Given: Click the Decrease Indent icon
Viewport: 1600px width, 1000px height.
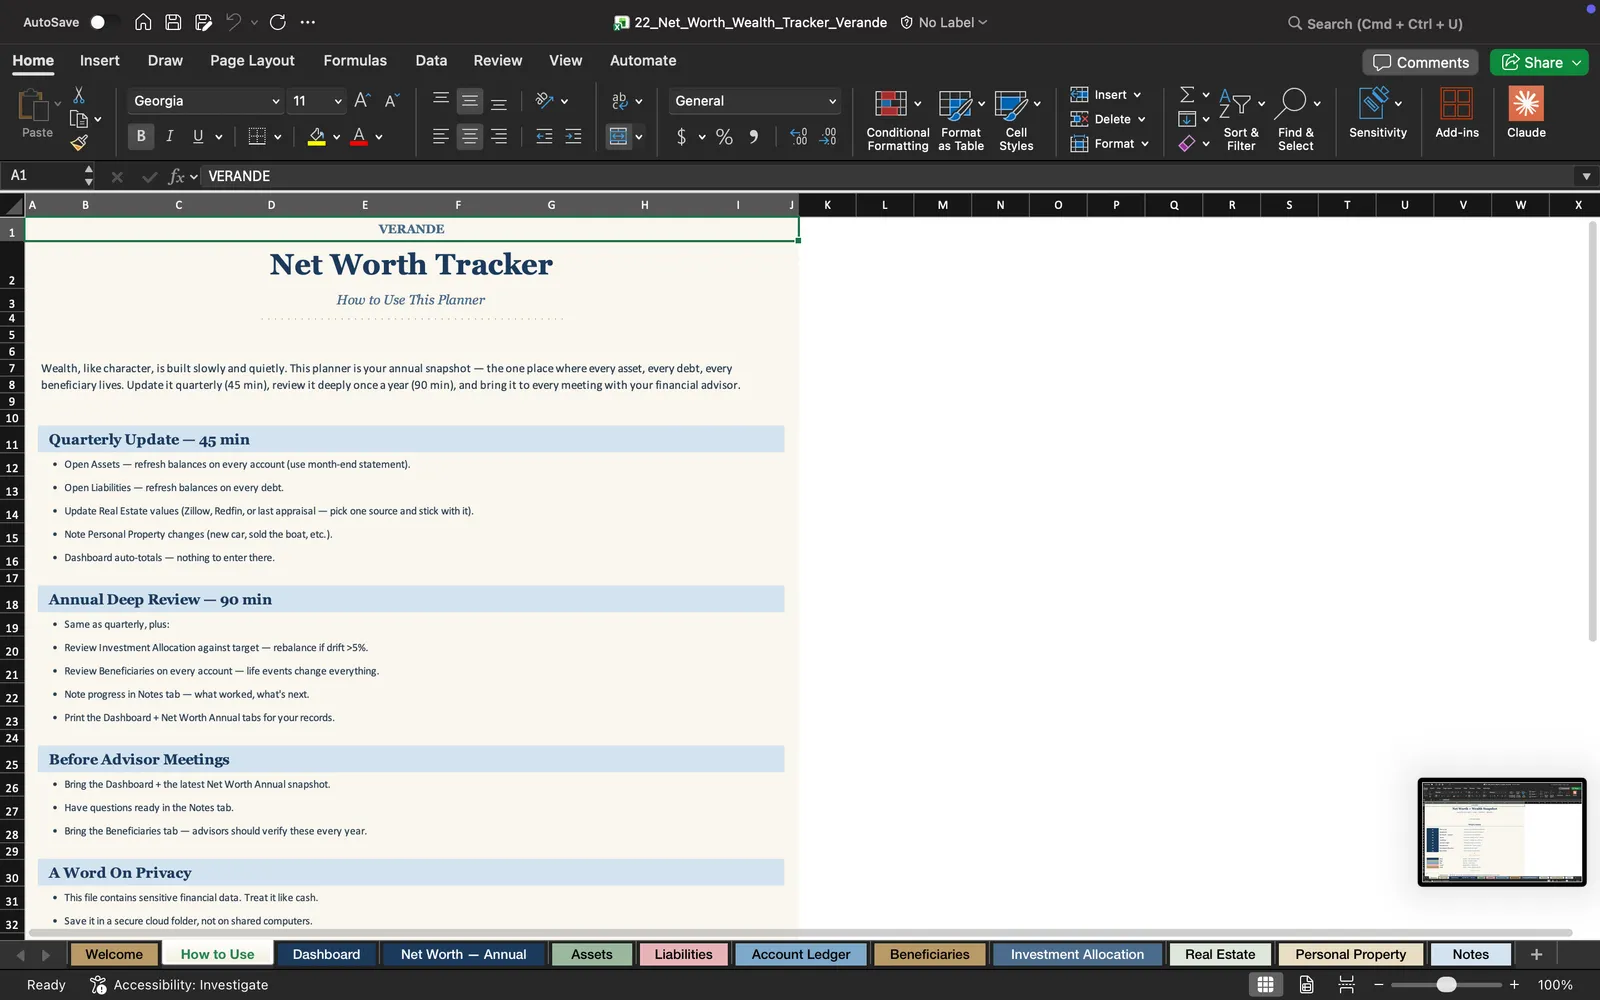Looking at the screenshot, I should point(544,136).
